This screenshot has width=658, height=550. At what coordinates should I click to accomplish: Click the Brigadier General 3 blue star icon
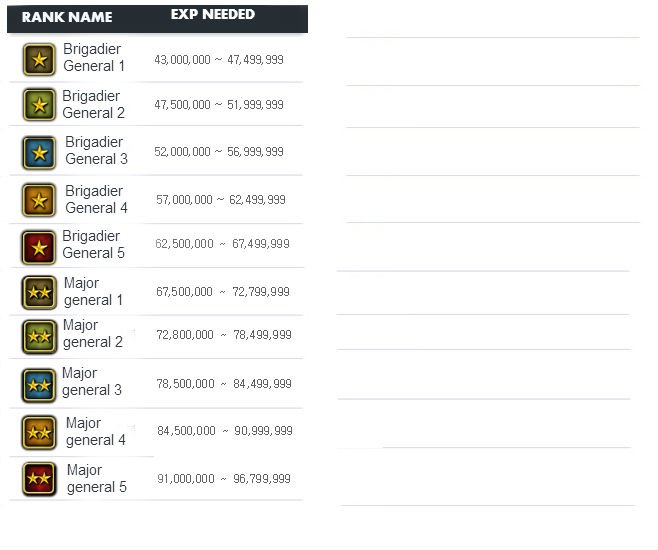pos(39,153)
